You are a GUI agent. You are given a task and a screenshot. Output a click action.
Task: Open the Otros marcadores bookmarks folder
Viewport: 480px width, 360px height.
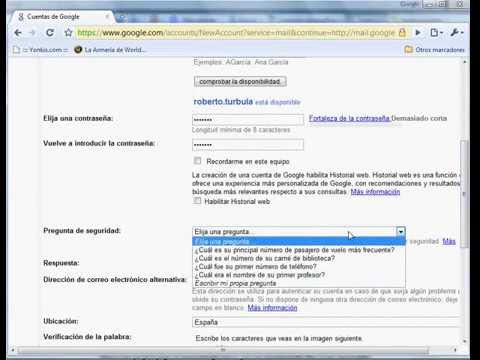click(434, 50)
